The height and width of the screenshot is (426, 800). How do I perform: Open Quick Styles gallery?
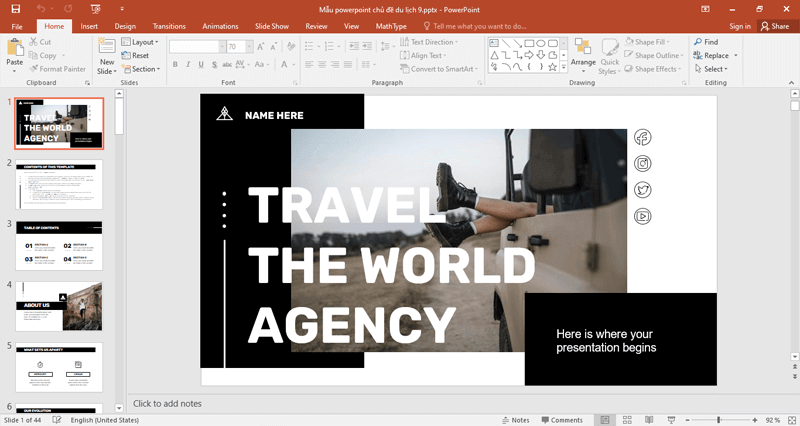pos(610,56)
